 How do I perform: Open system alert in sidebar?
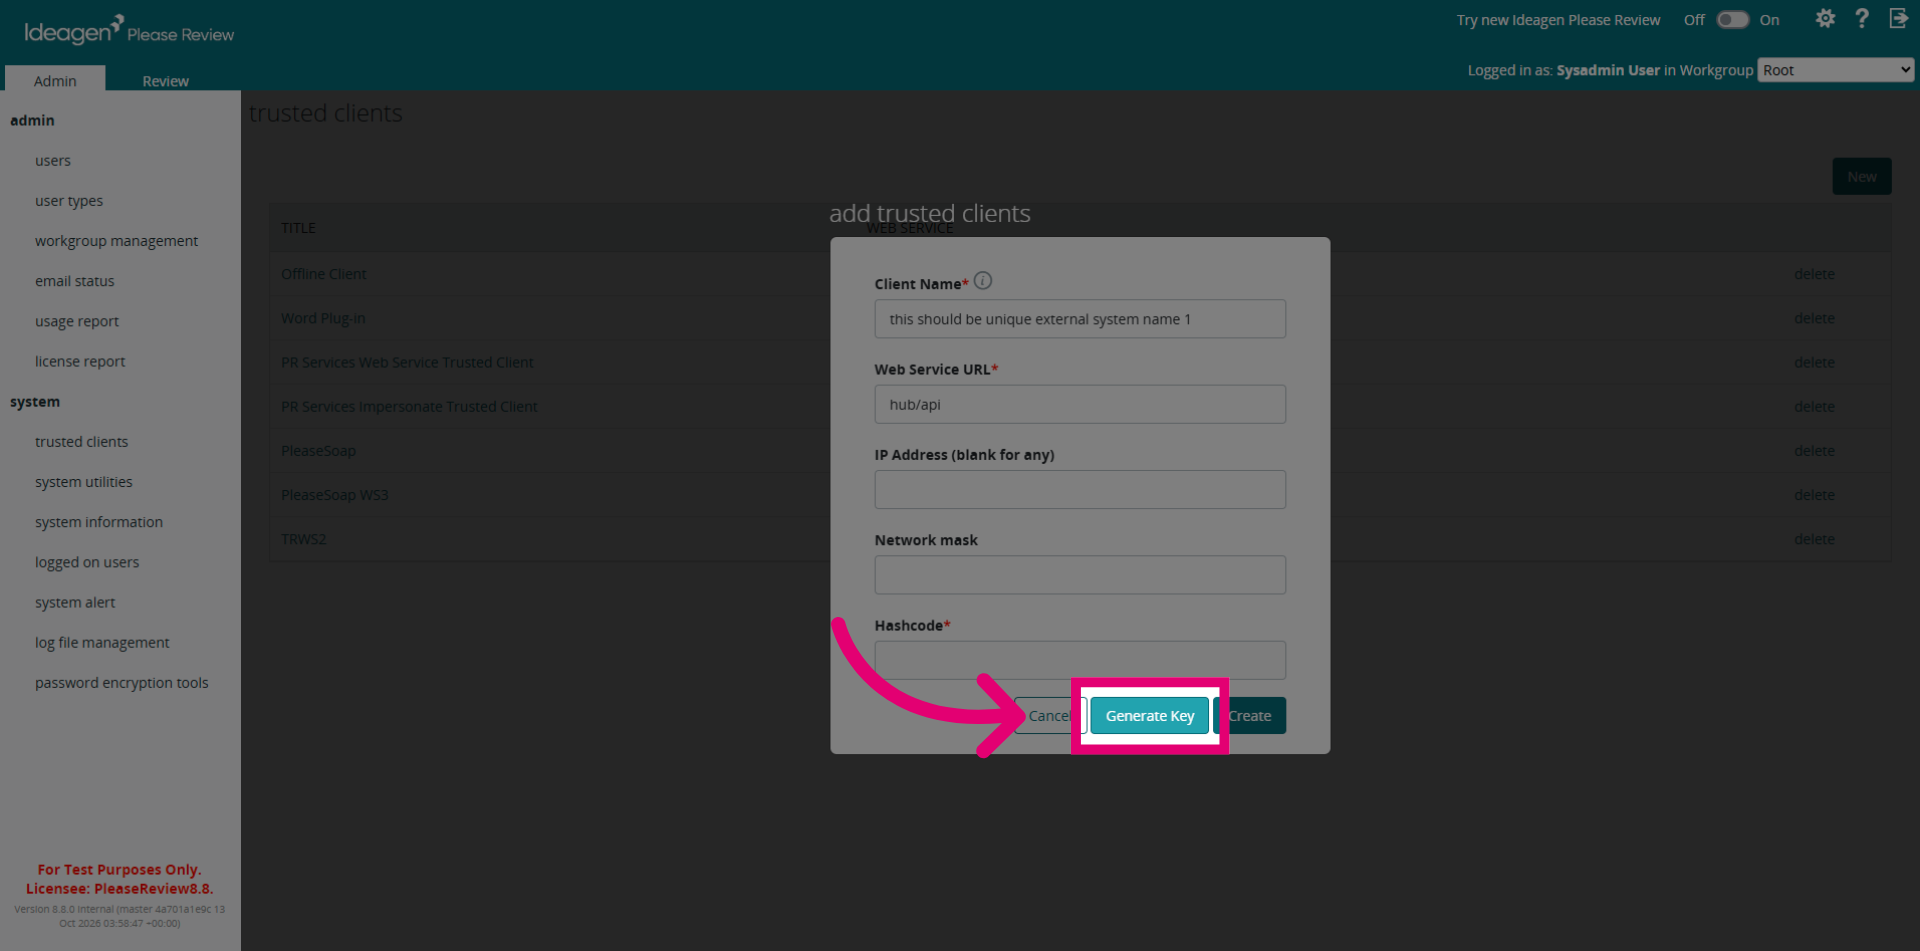click(x=75, y=602)
